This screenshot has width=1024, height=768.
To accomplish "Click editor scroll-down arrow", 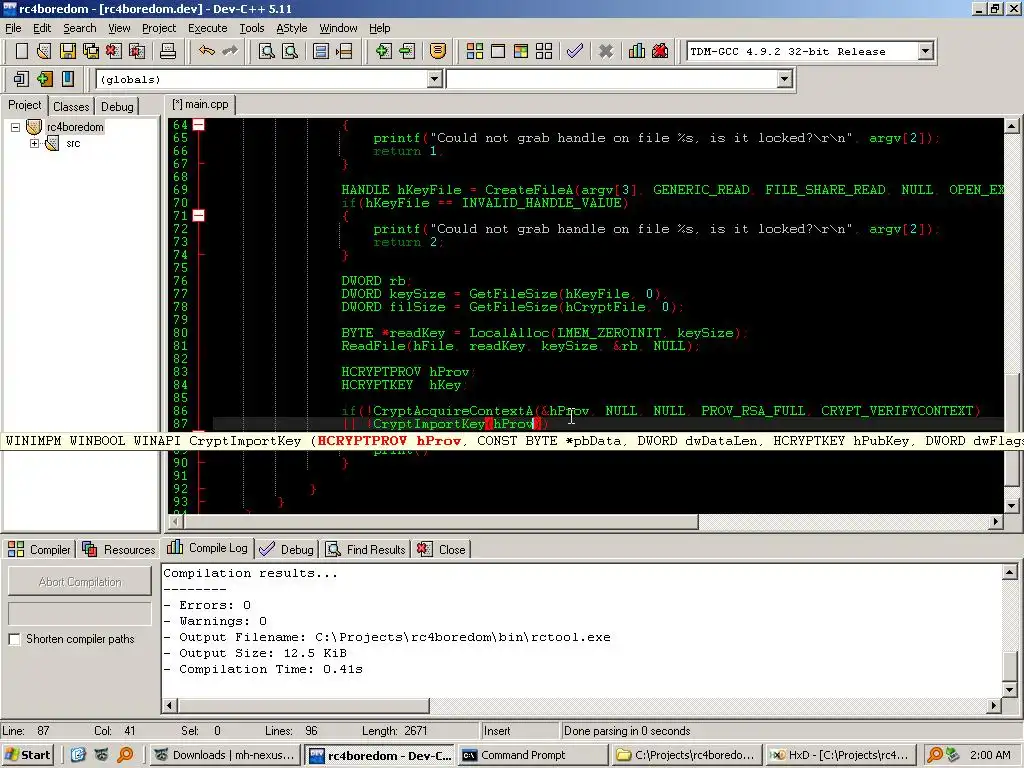I will 1011,505.
